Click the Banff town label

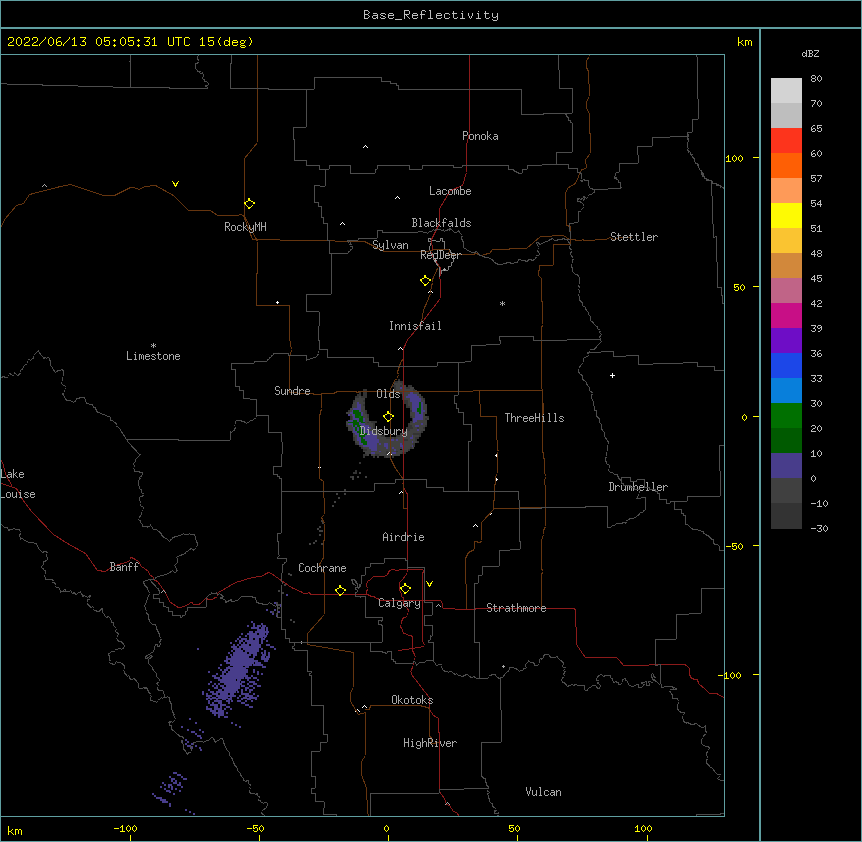124,567
